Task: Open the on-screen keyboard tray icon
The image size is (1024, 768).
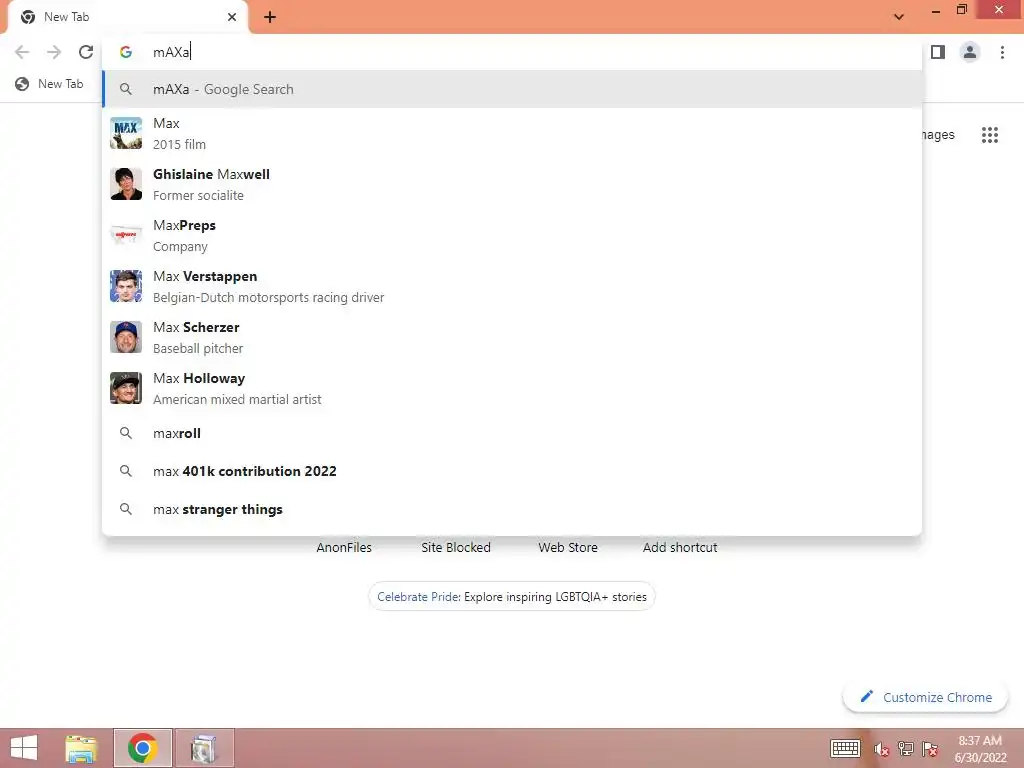Action: click(x=845, y=748)
